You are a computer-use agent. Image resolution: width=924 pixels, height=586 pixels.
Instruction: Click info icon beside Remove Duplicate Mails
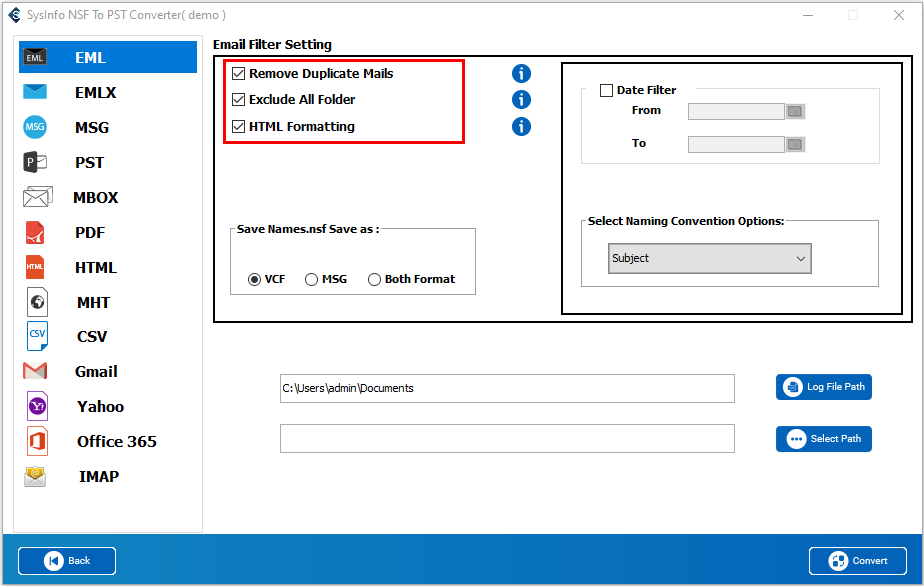click(x=521, y=74)
